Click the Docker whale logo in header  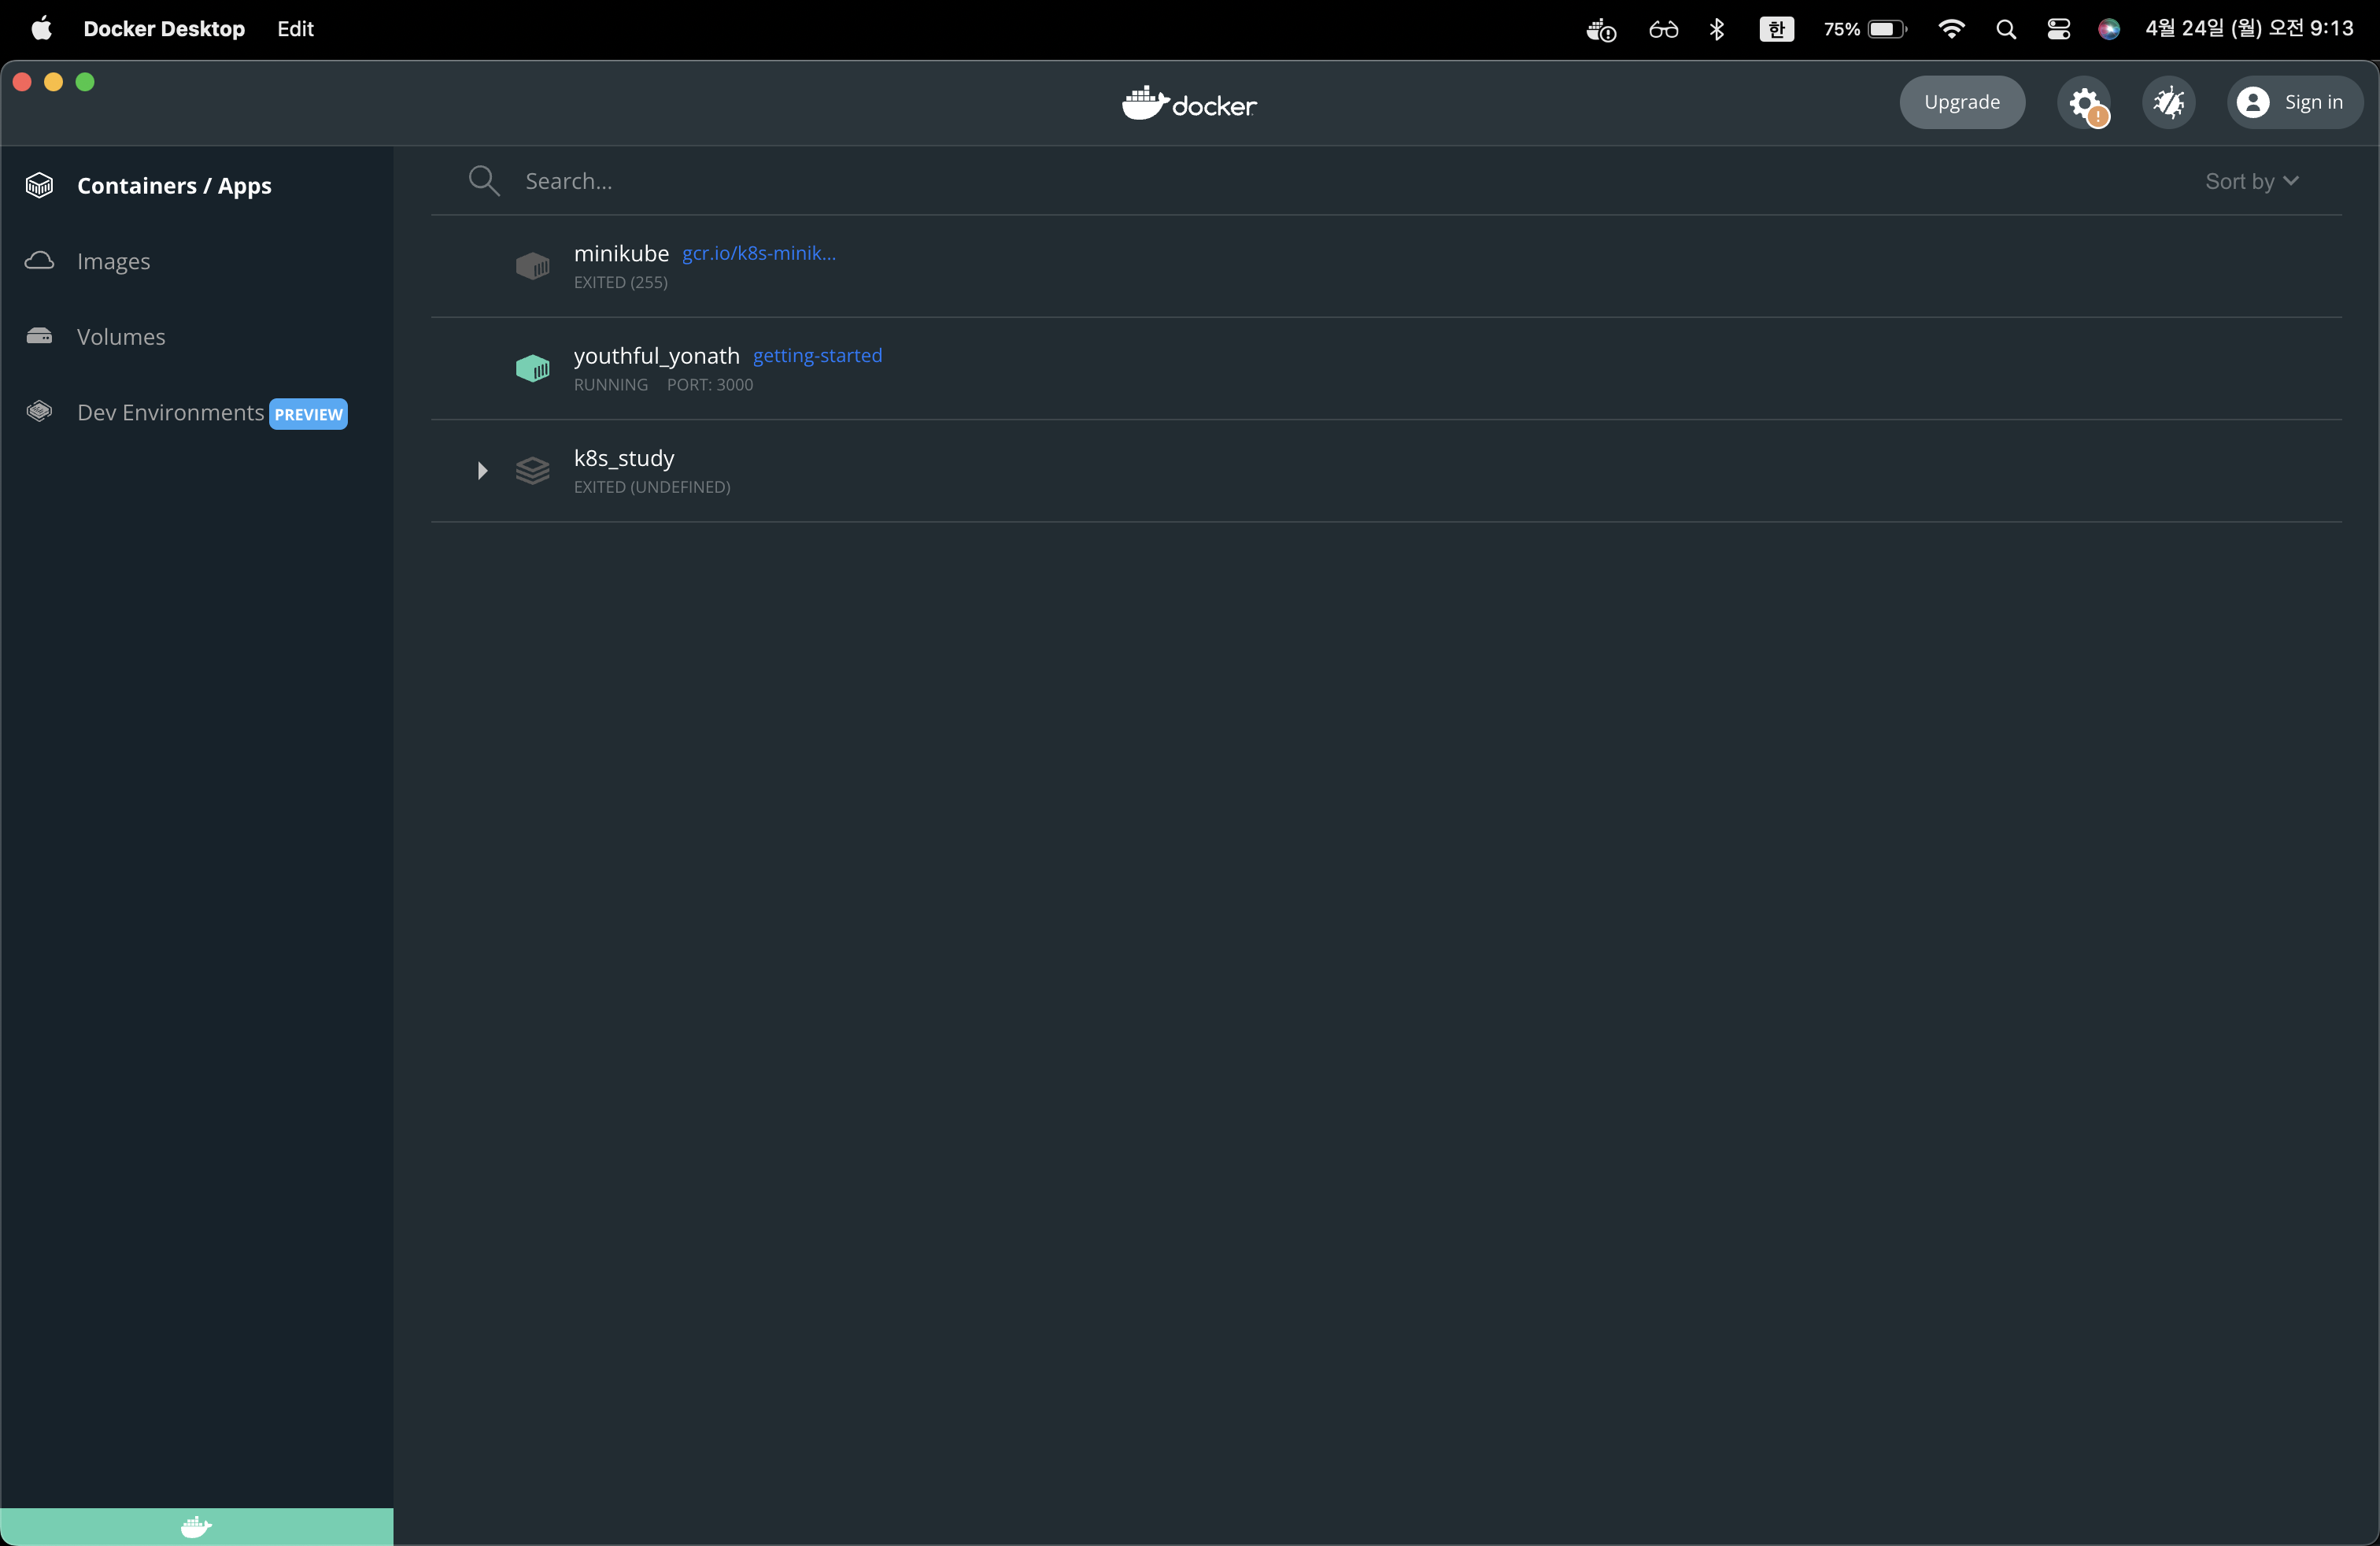[1189, 102]
